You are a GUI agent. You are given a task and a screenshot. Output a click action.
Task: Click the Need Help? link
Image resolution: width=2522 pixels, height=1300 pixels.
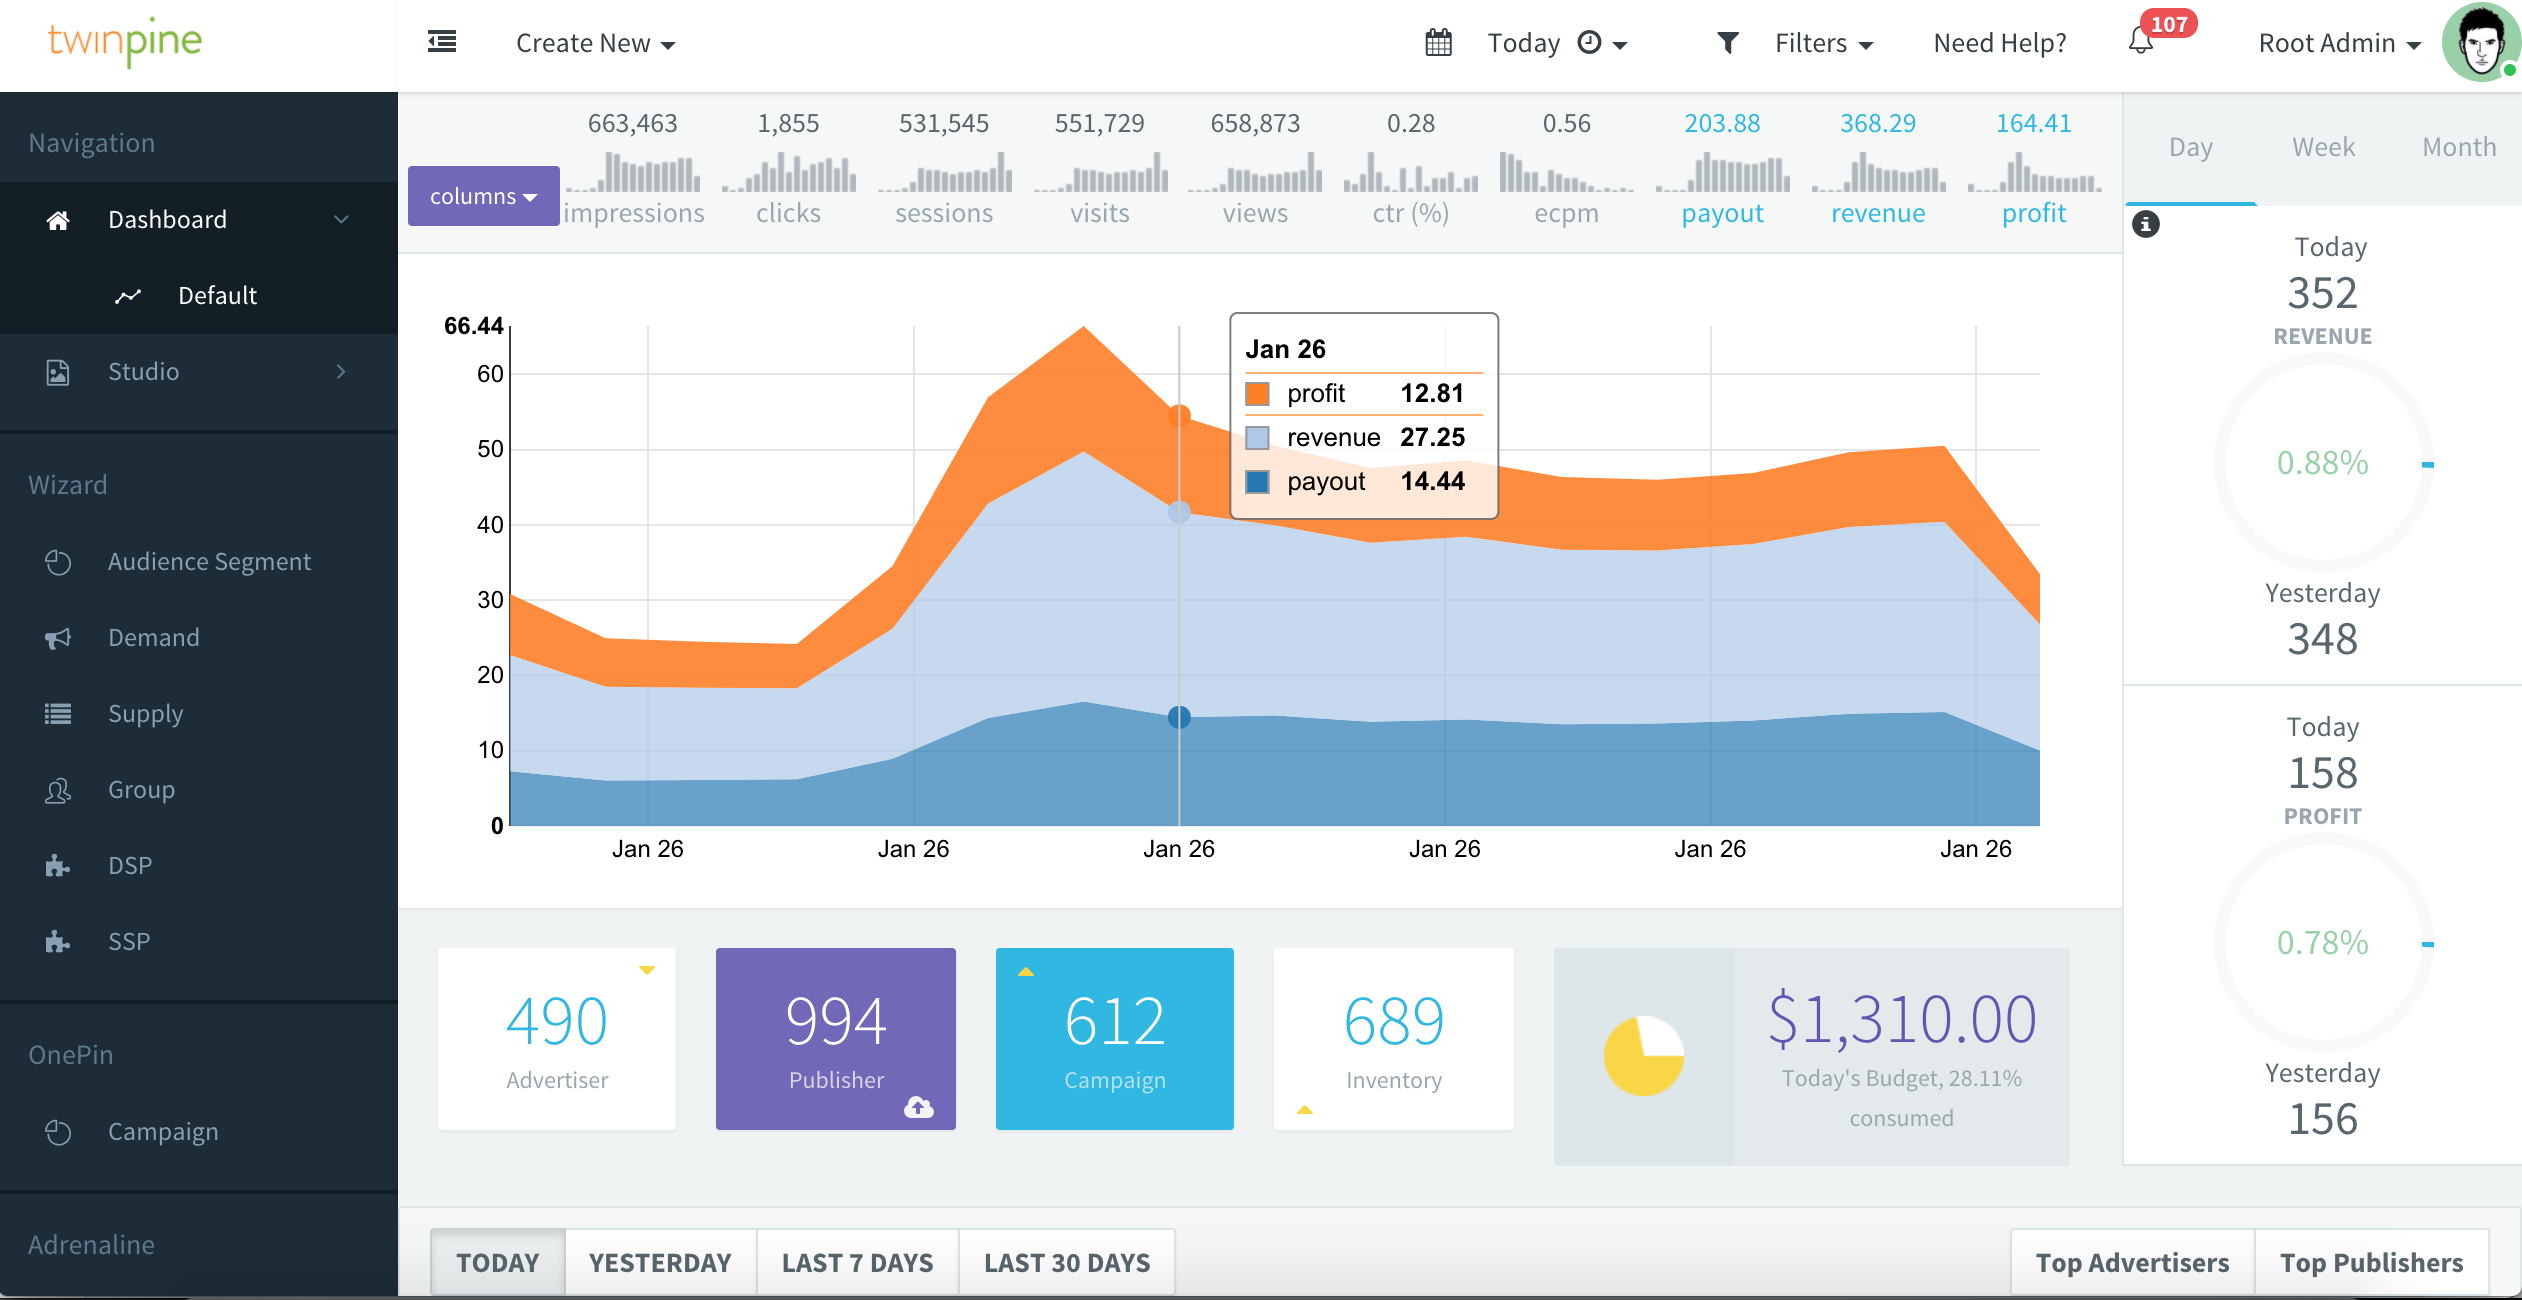[x=2000, y=43]
